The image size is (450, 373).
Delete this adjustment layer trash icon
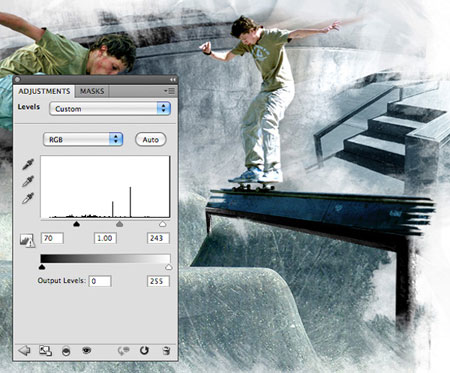coord(166,351)
